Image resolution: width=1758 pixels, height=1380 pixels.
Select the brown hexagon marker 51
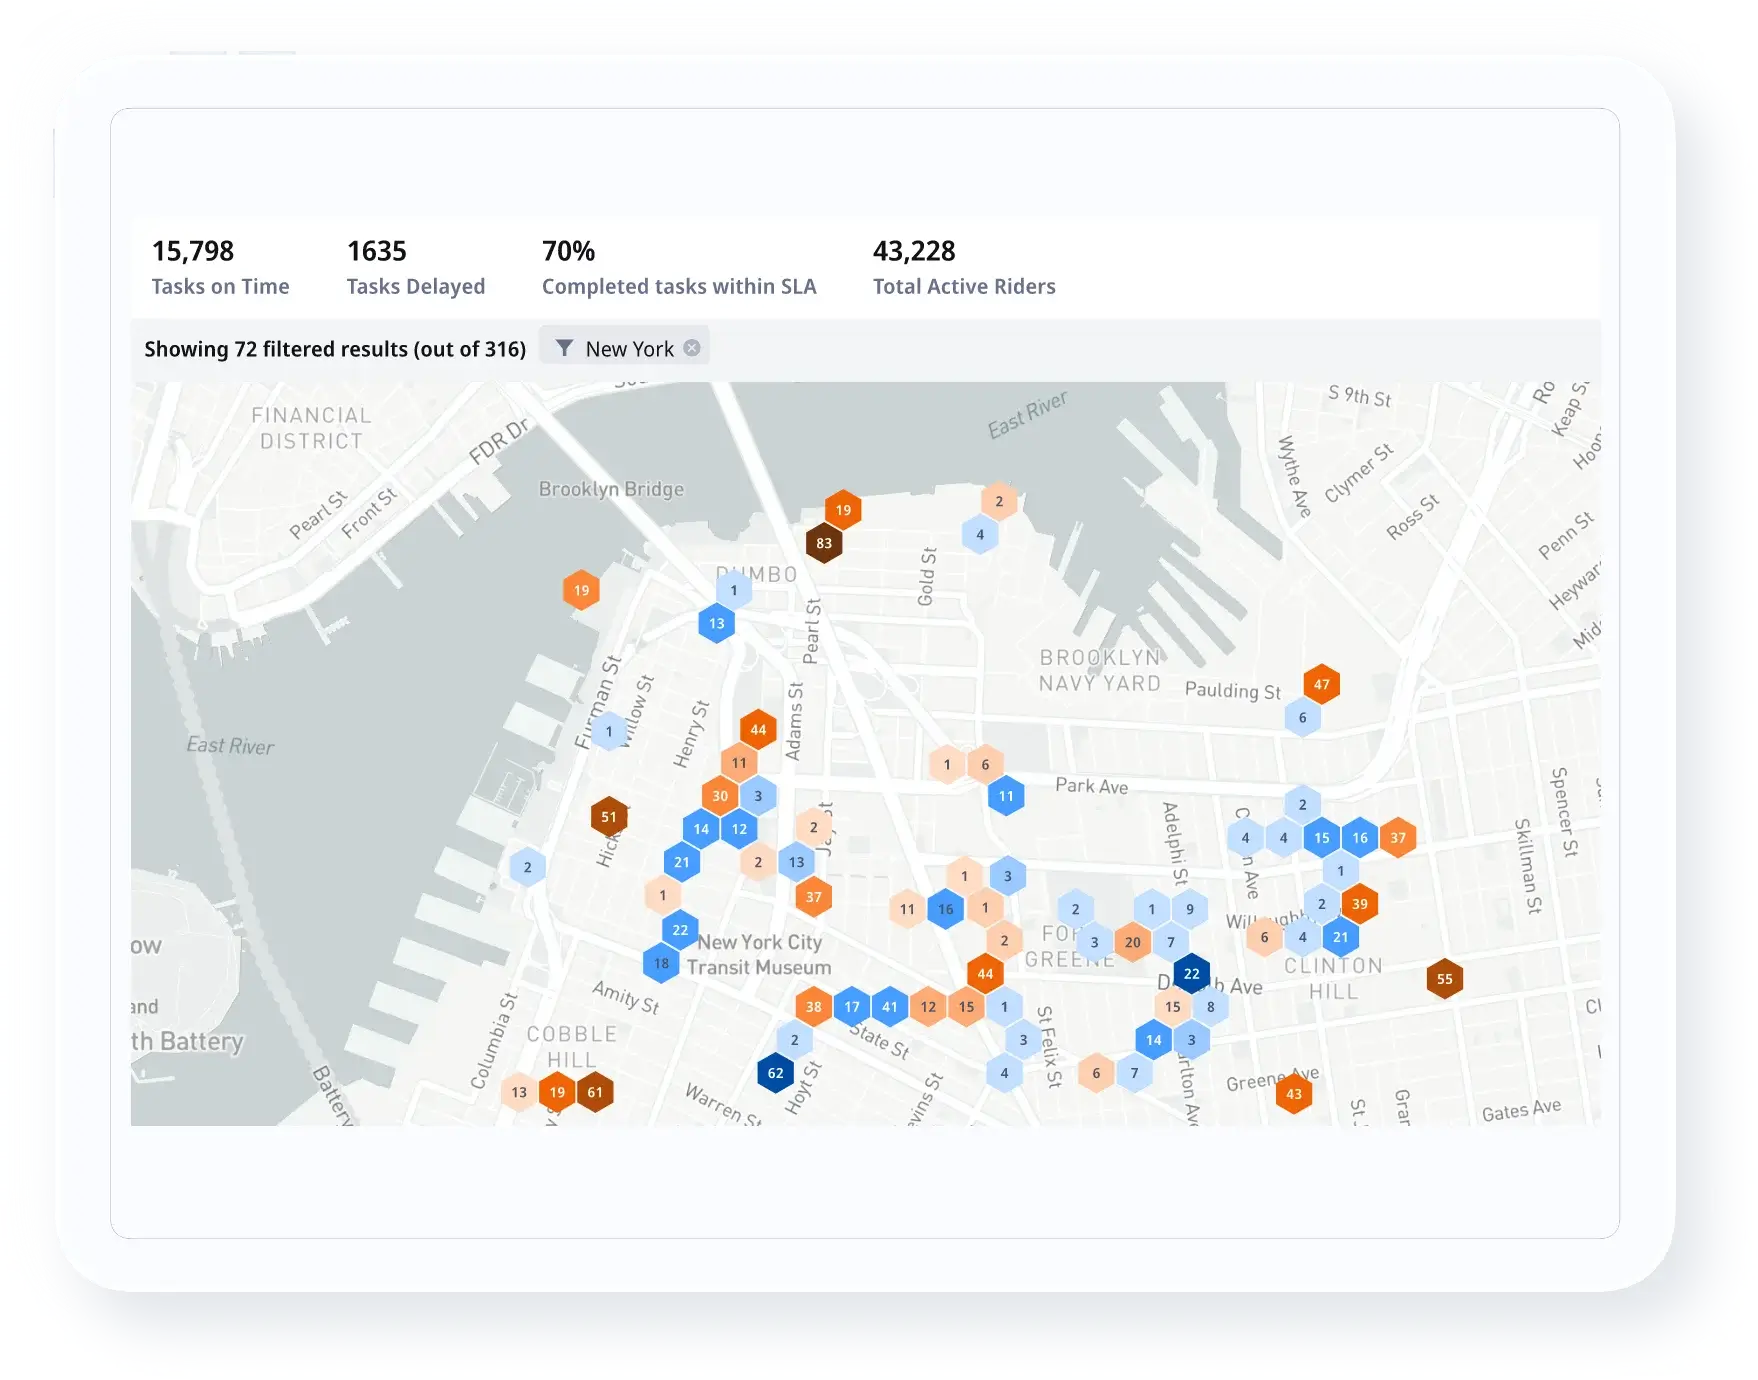609,817
